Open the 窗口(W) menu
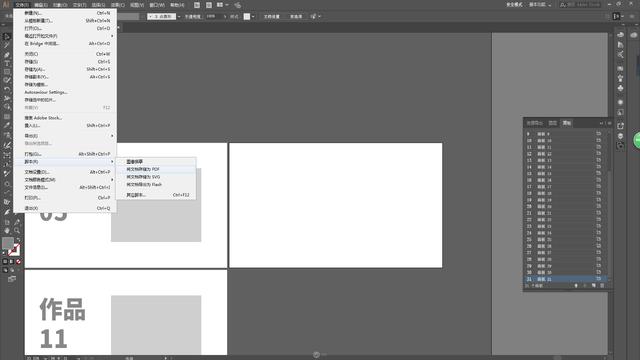Screen dimensions: 640x360 (x=157, y=5)
